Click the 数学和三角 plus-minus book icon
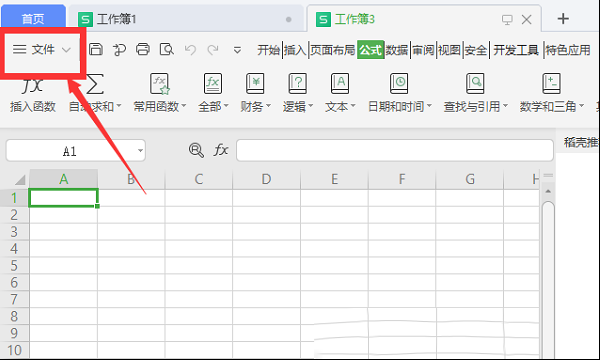Image resolution: width=600 pixels, height=360 pixels. (551, 83)
